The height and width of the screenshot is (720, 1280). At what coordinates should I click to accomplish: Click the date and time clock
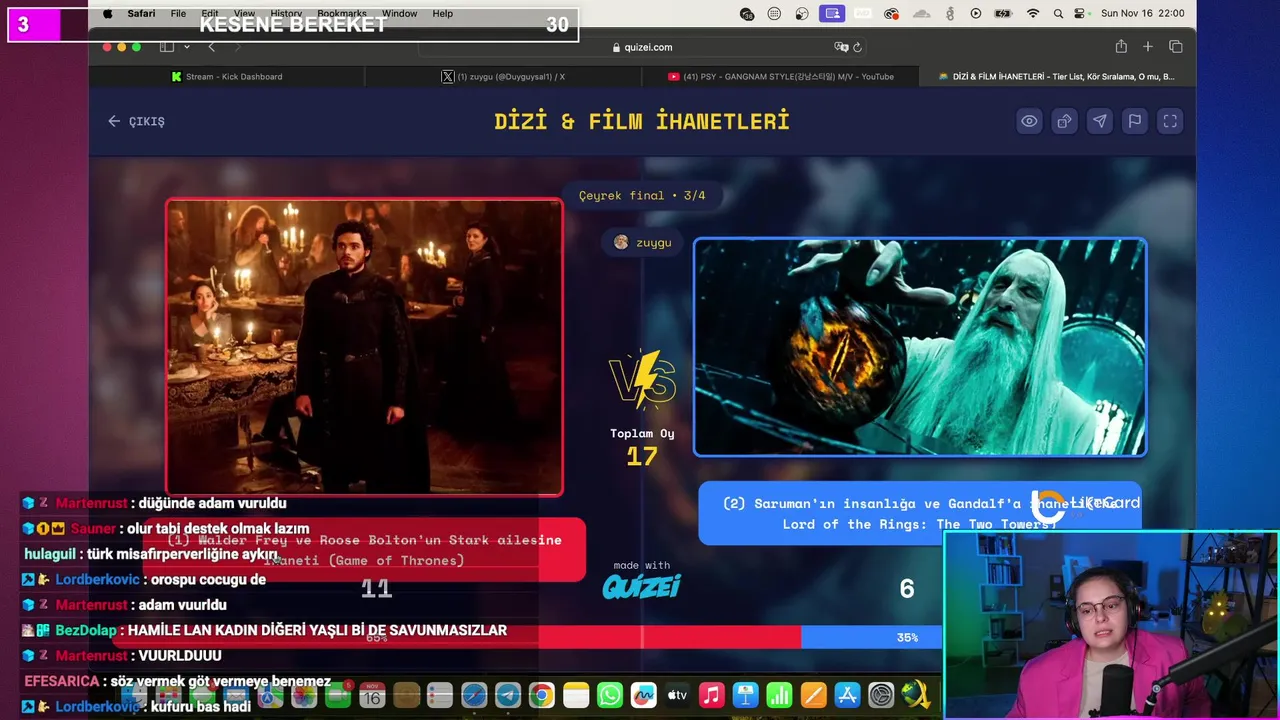(1142, 14)
